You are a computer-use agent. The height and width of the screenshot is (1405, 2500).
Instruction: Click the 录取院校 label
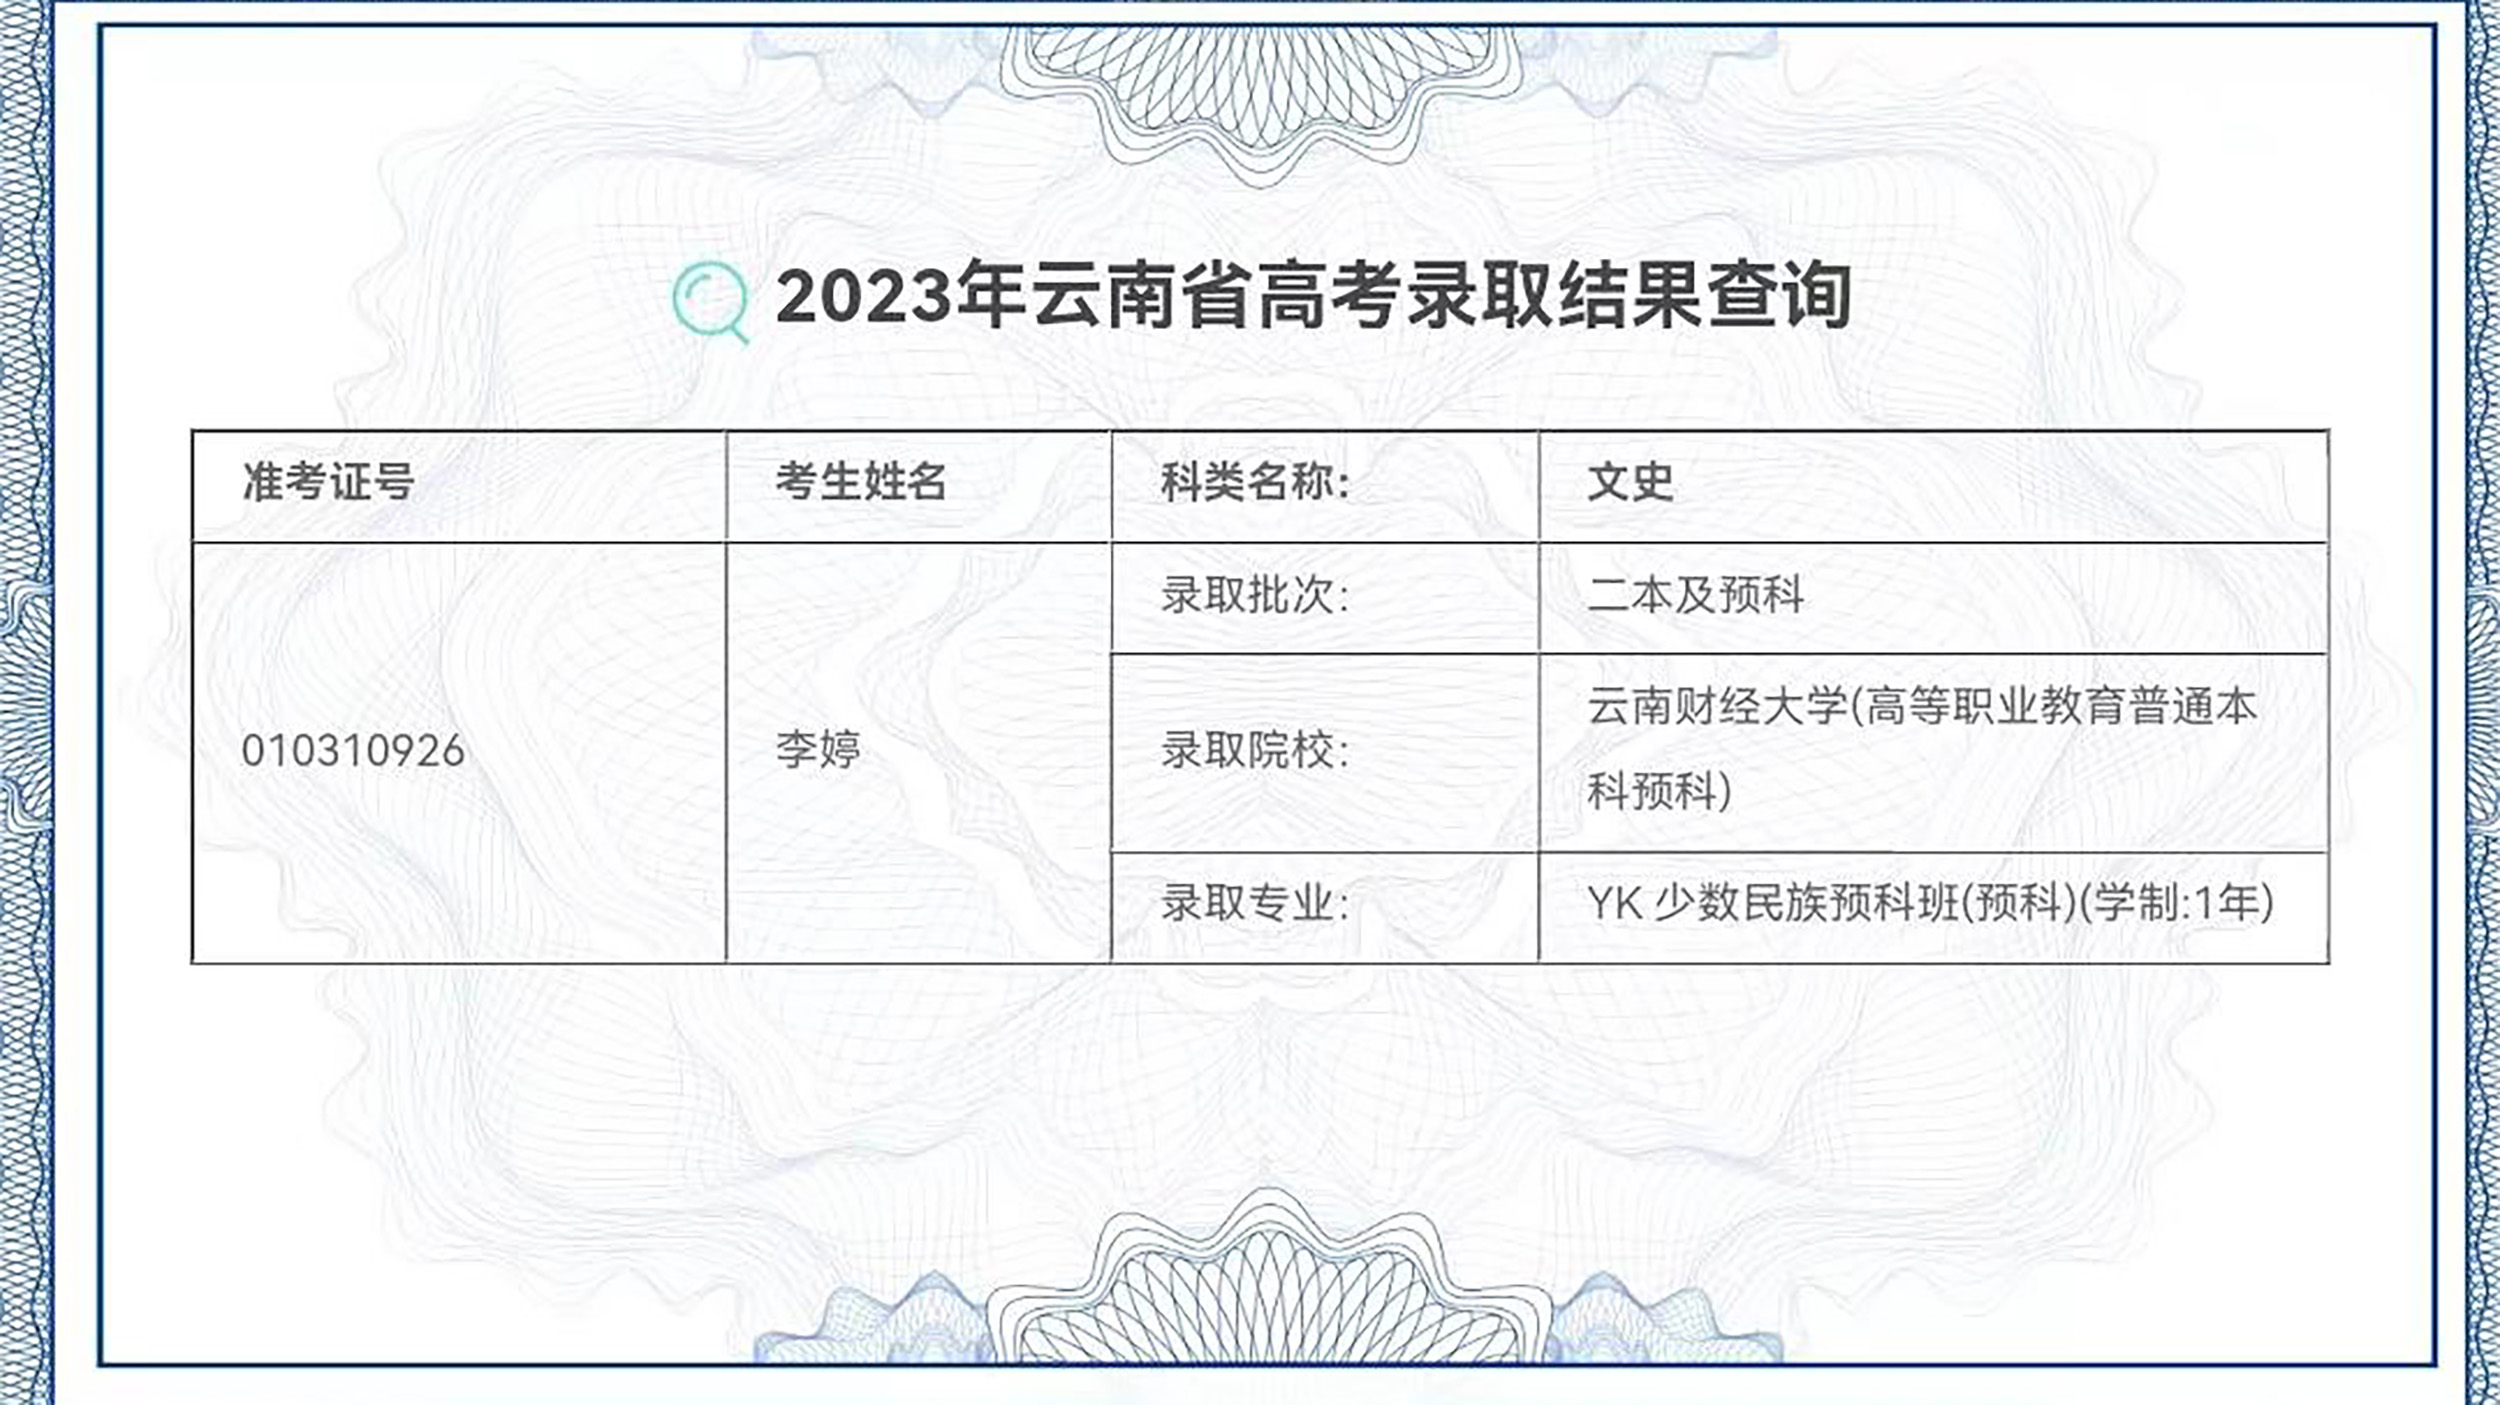pyautogui.click(x=1256, y=751)
